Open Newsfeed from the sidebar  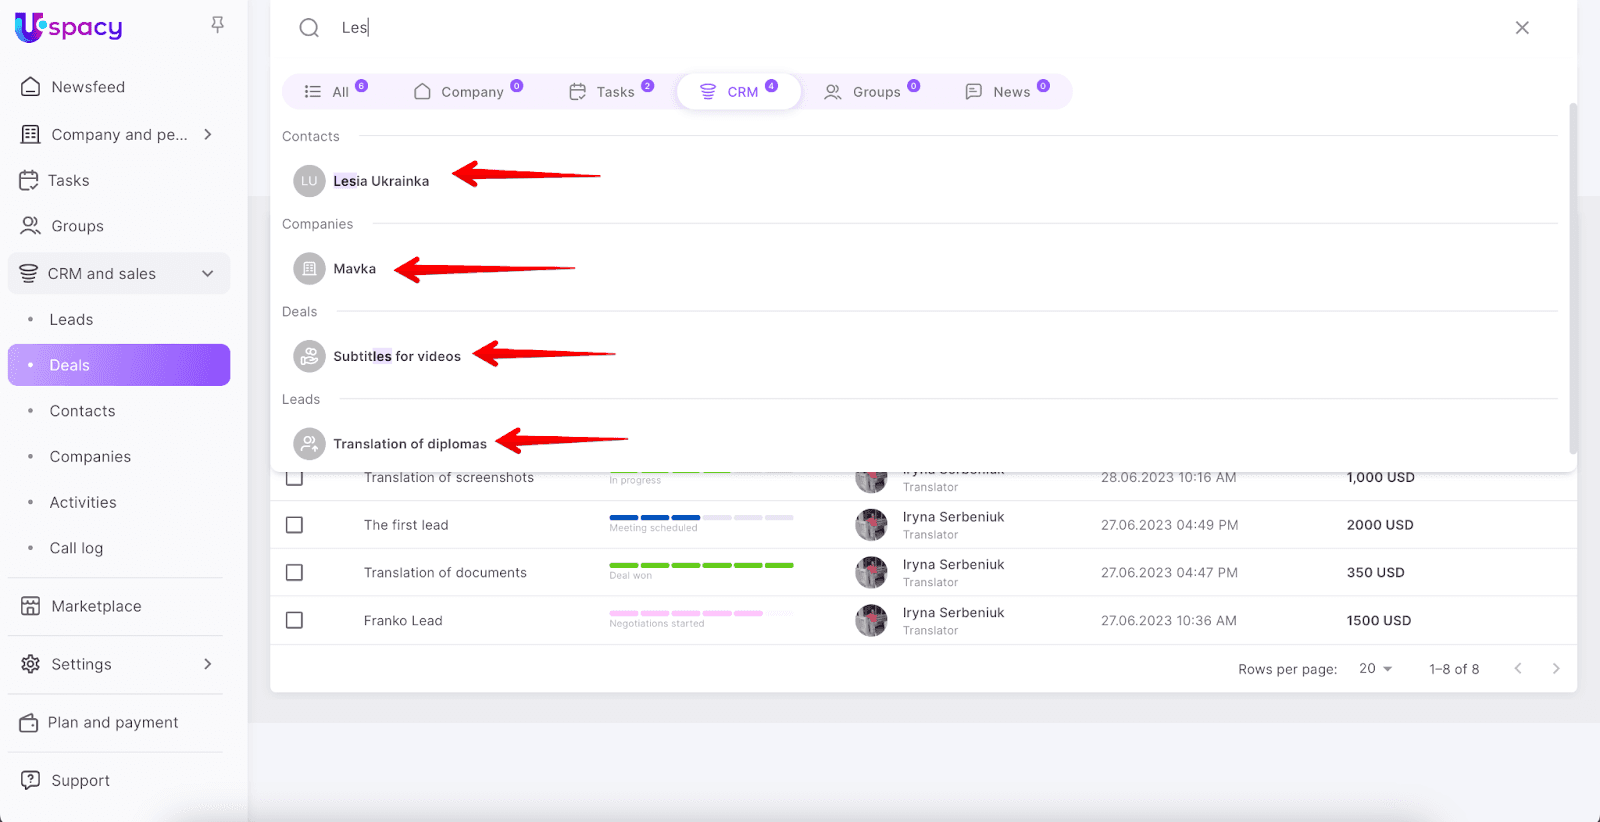88,87
